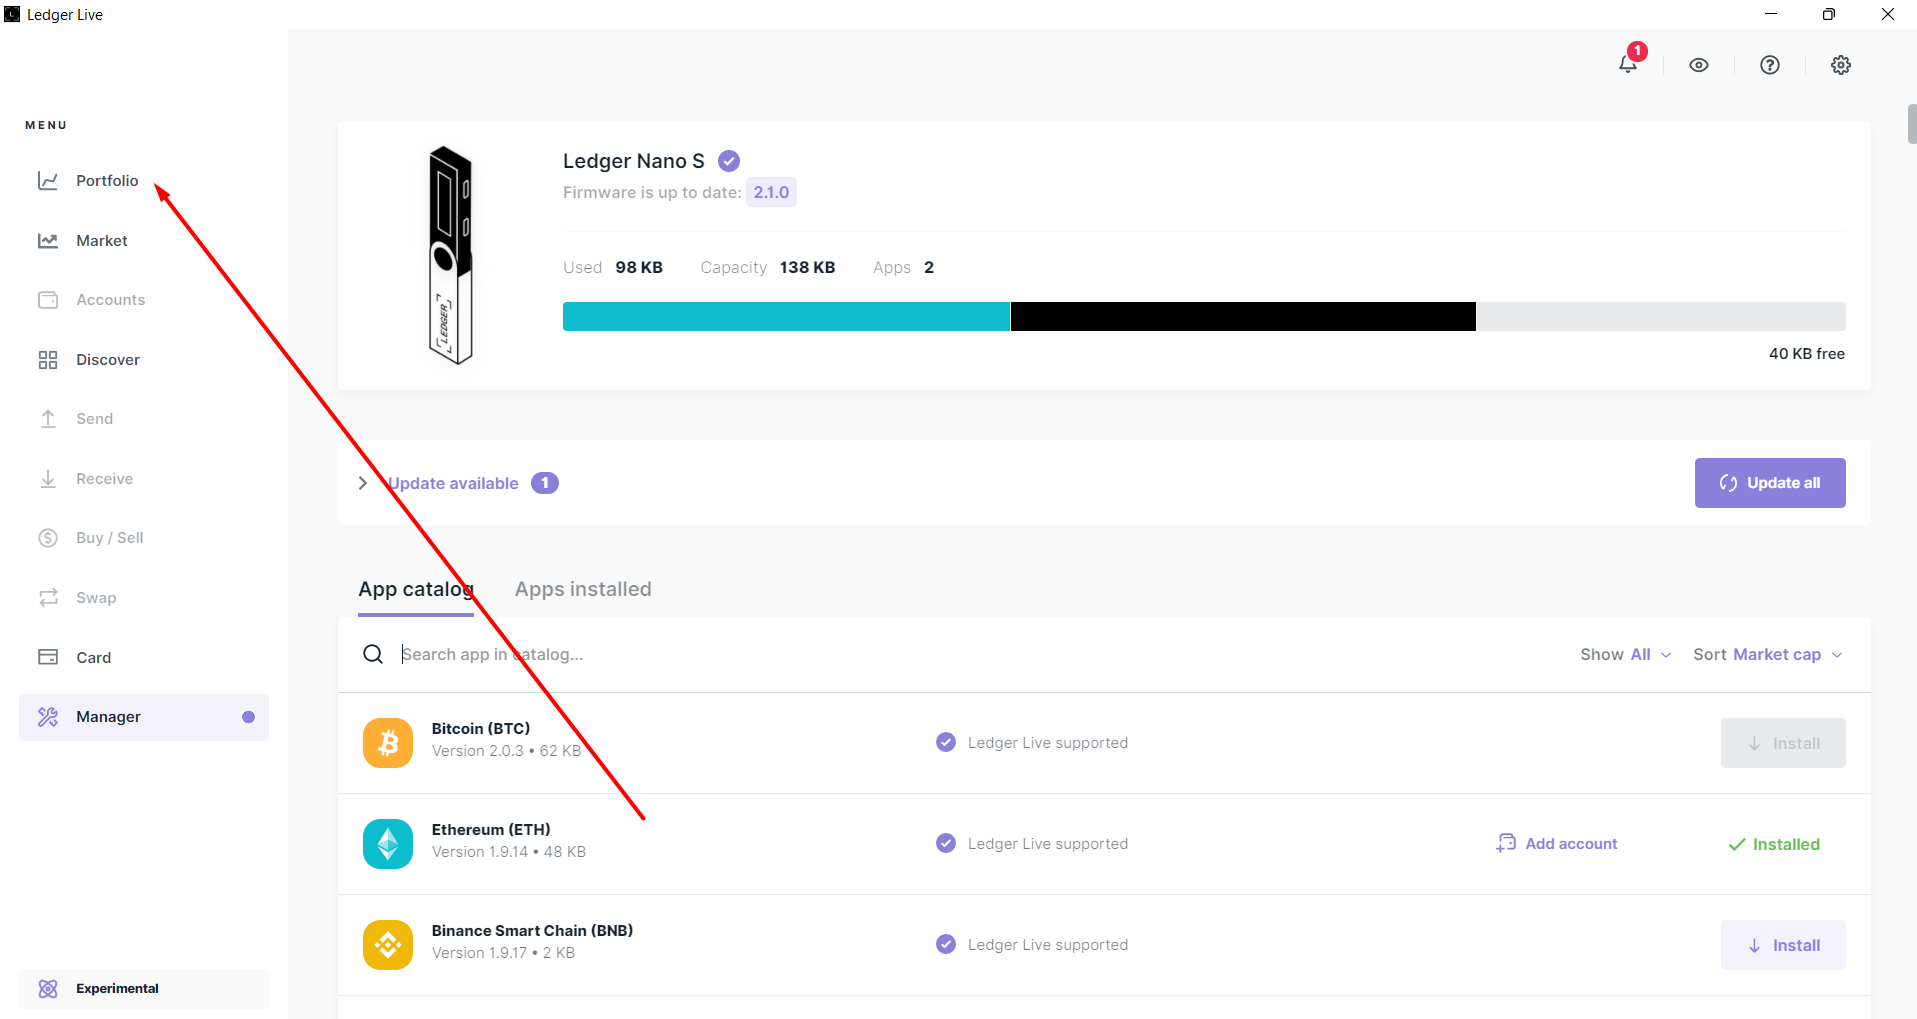Viewport: 1917px width, 1019px height.
Task: Open the Discover section
Action: [108, 360]
